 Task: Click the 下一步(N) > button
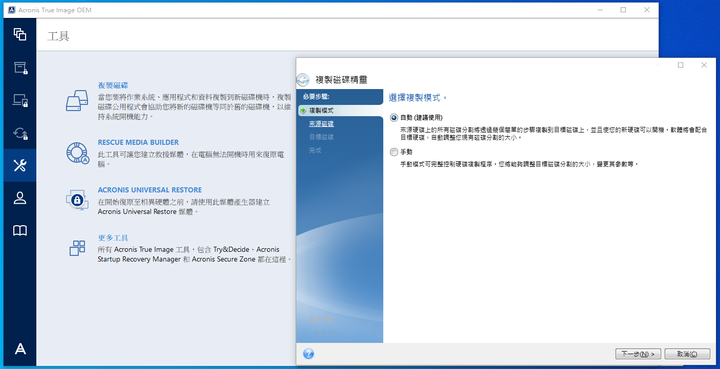coord(638,354)
